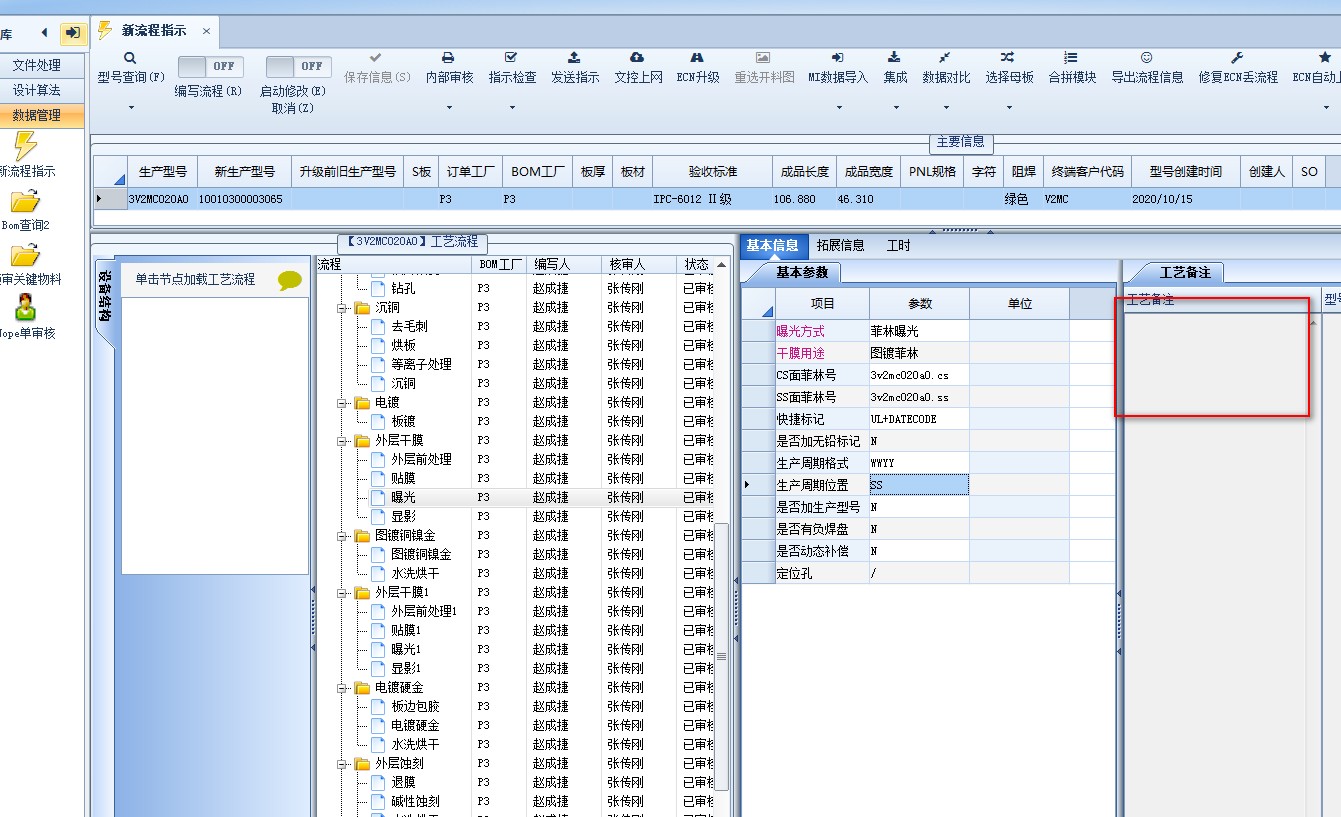
Task: Switch to 基本信息 tab
Action: (772, 245)
